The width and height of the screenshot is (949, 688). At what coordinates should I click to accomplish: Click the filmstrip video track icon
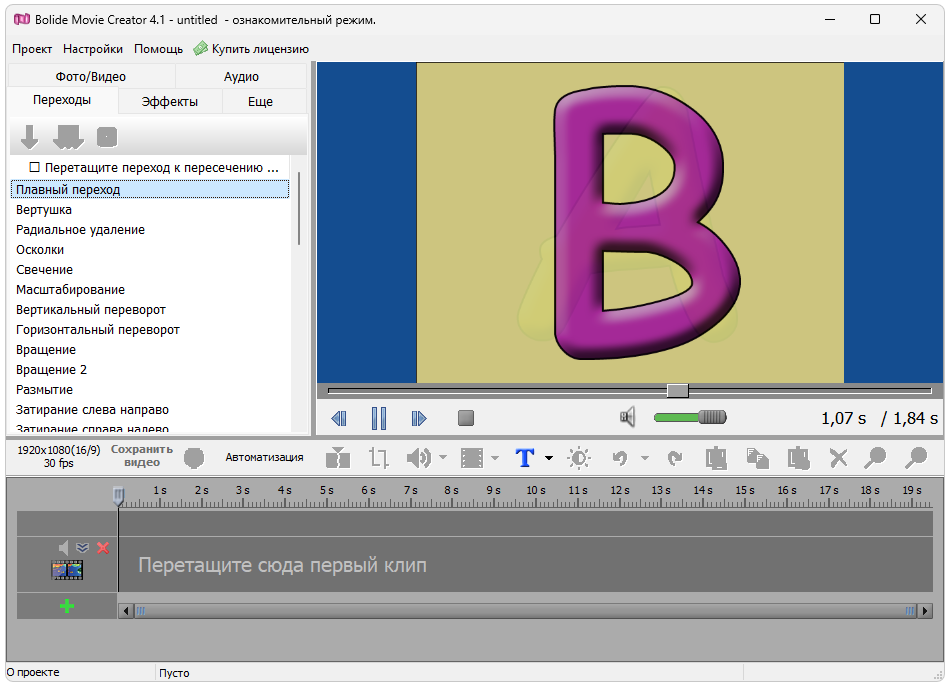pyautogui.click(x=67, y=570)
